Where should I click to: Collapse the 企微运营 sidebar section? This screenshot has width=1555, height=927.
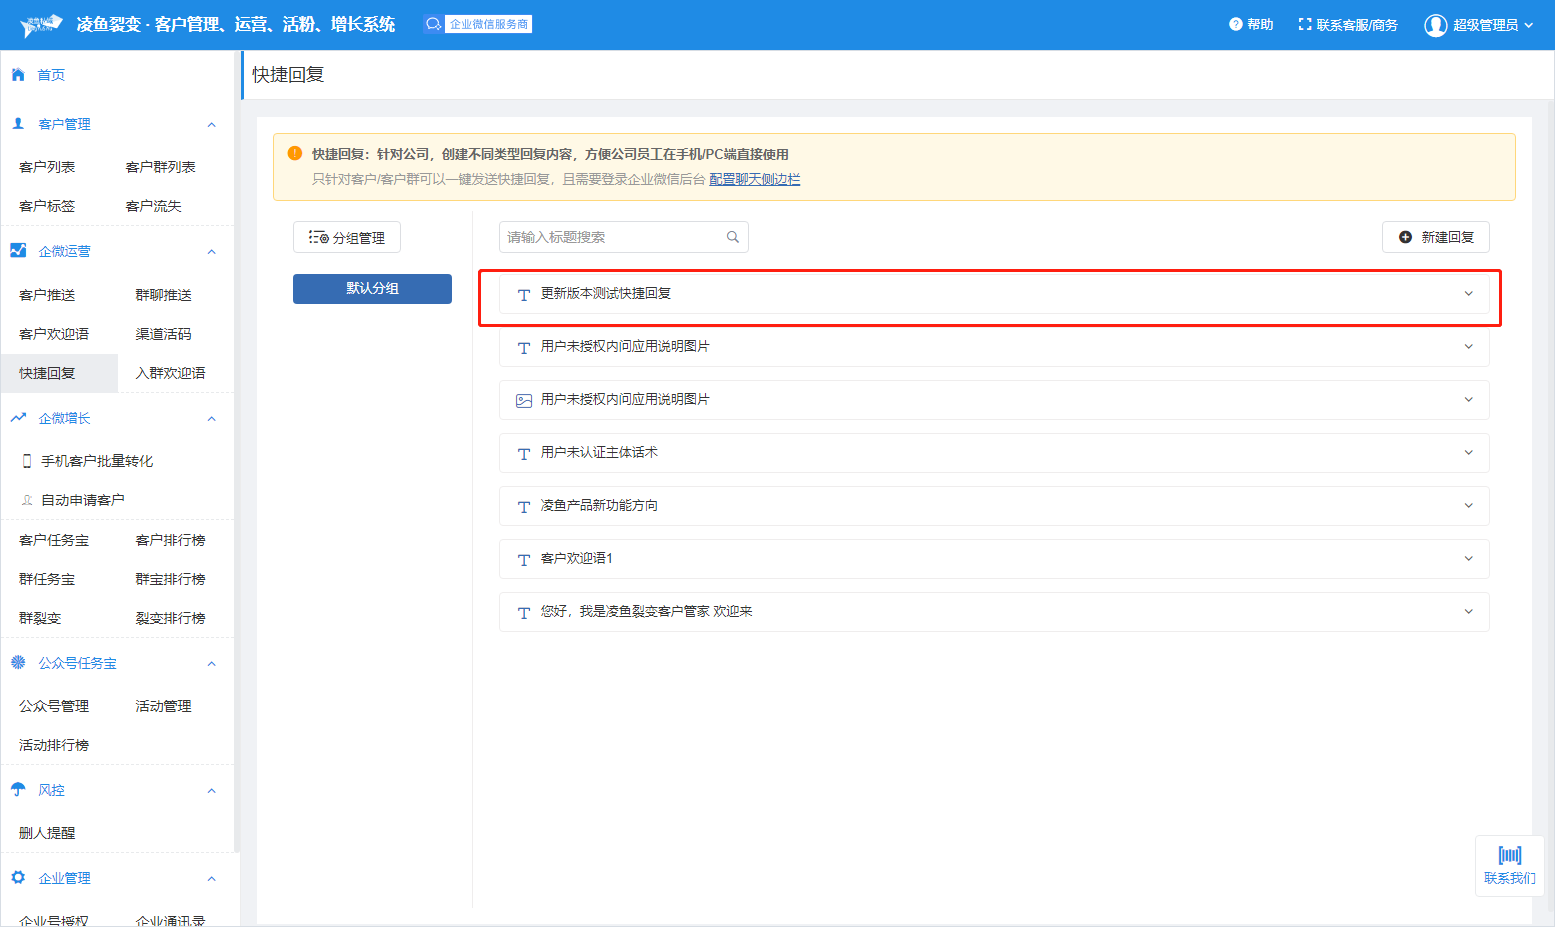[x=211, y=252]
